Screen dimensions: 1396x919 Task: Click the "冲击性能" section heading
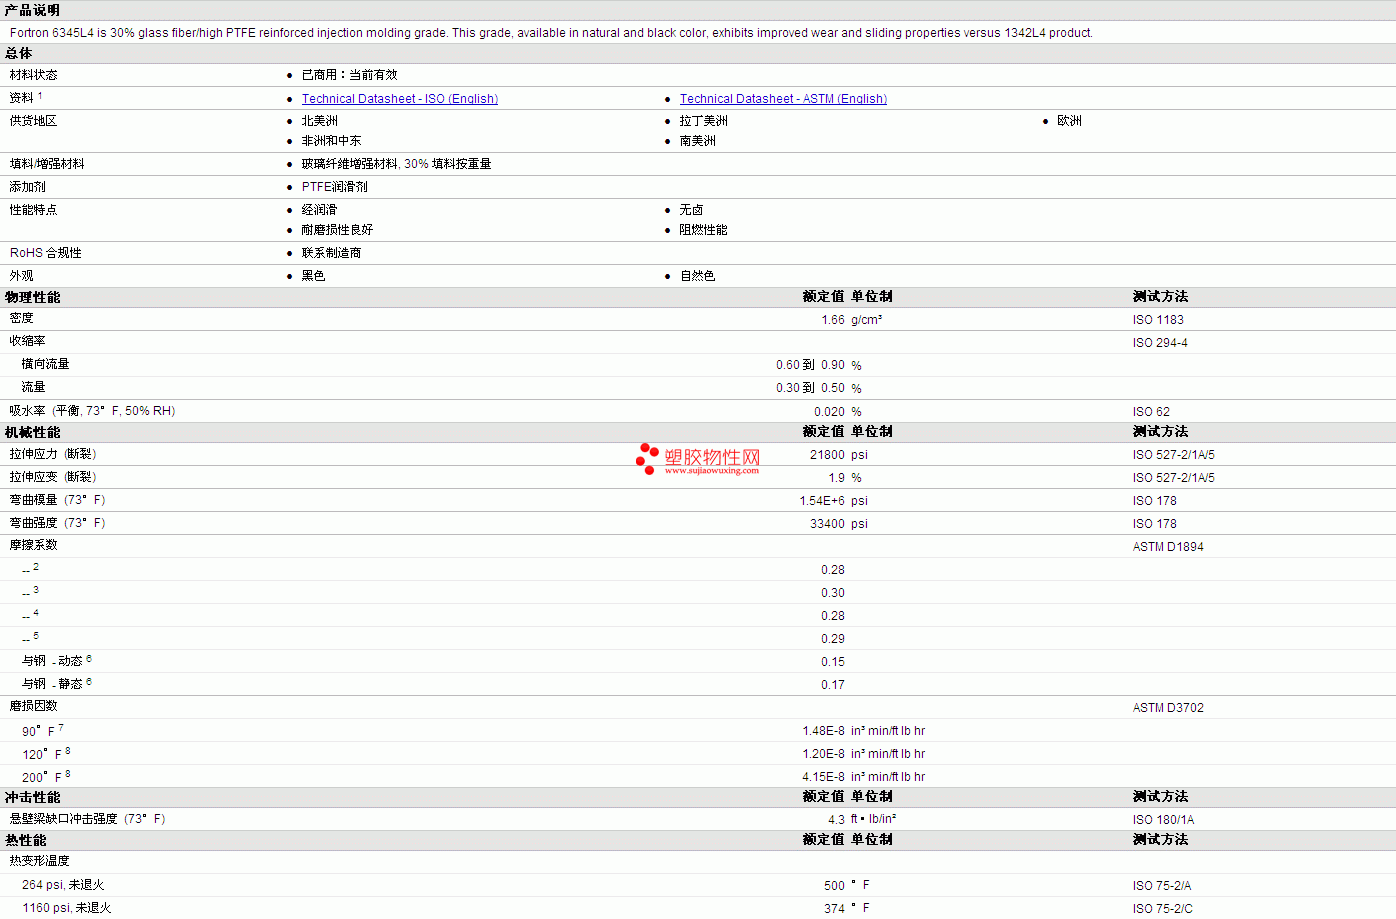[x=32, y=797]
